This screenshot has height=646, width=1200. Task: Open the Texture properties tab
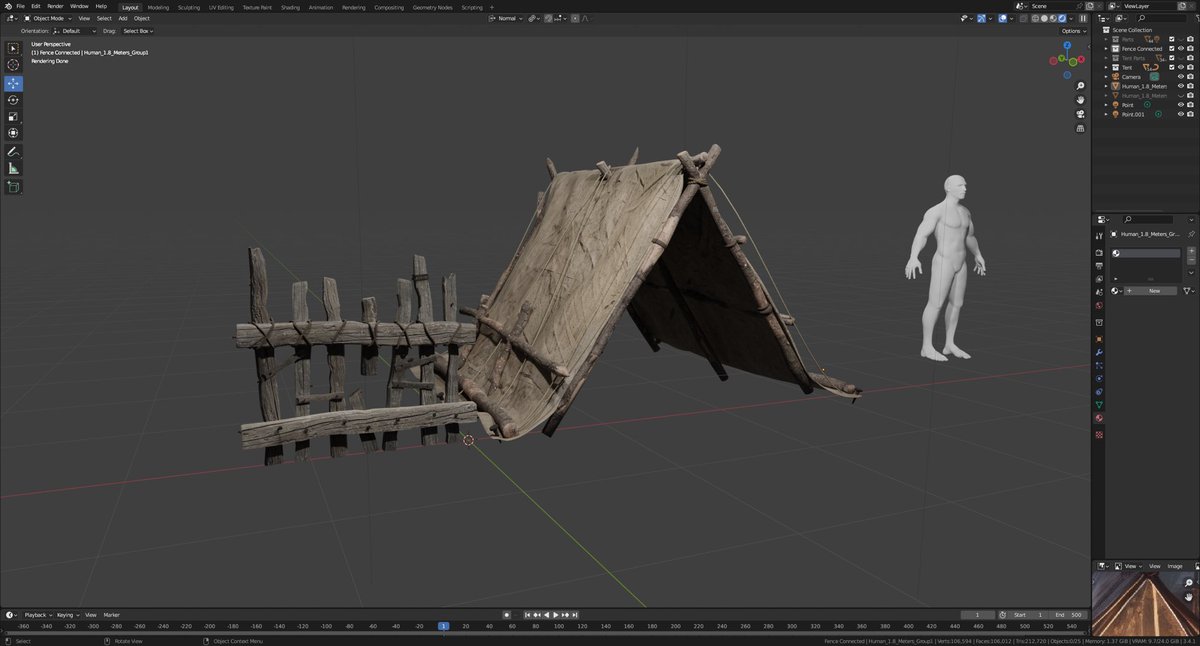click(1099, 435)
